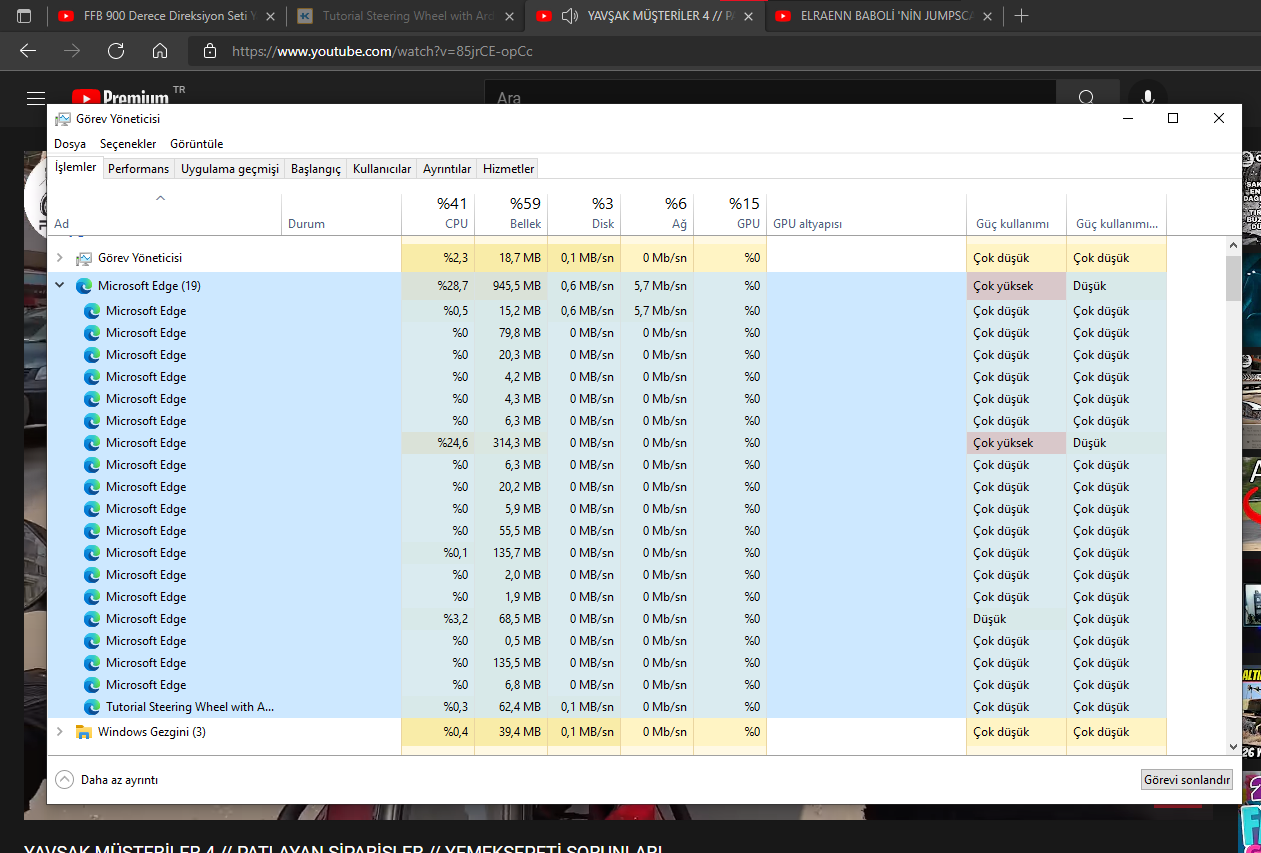Open Dosya menu
Screen dimensions: 1261x853
point(70,144)
